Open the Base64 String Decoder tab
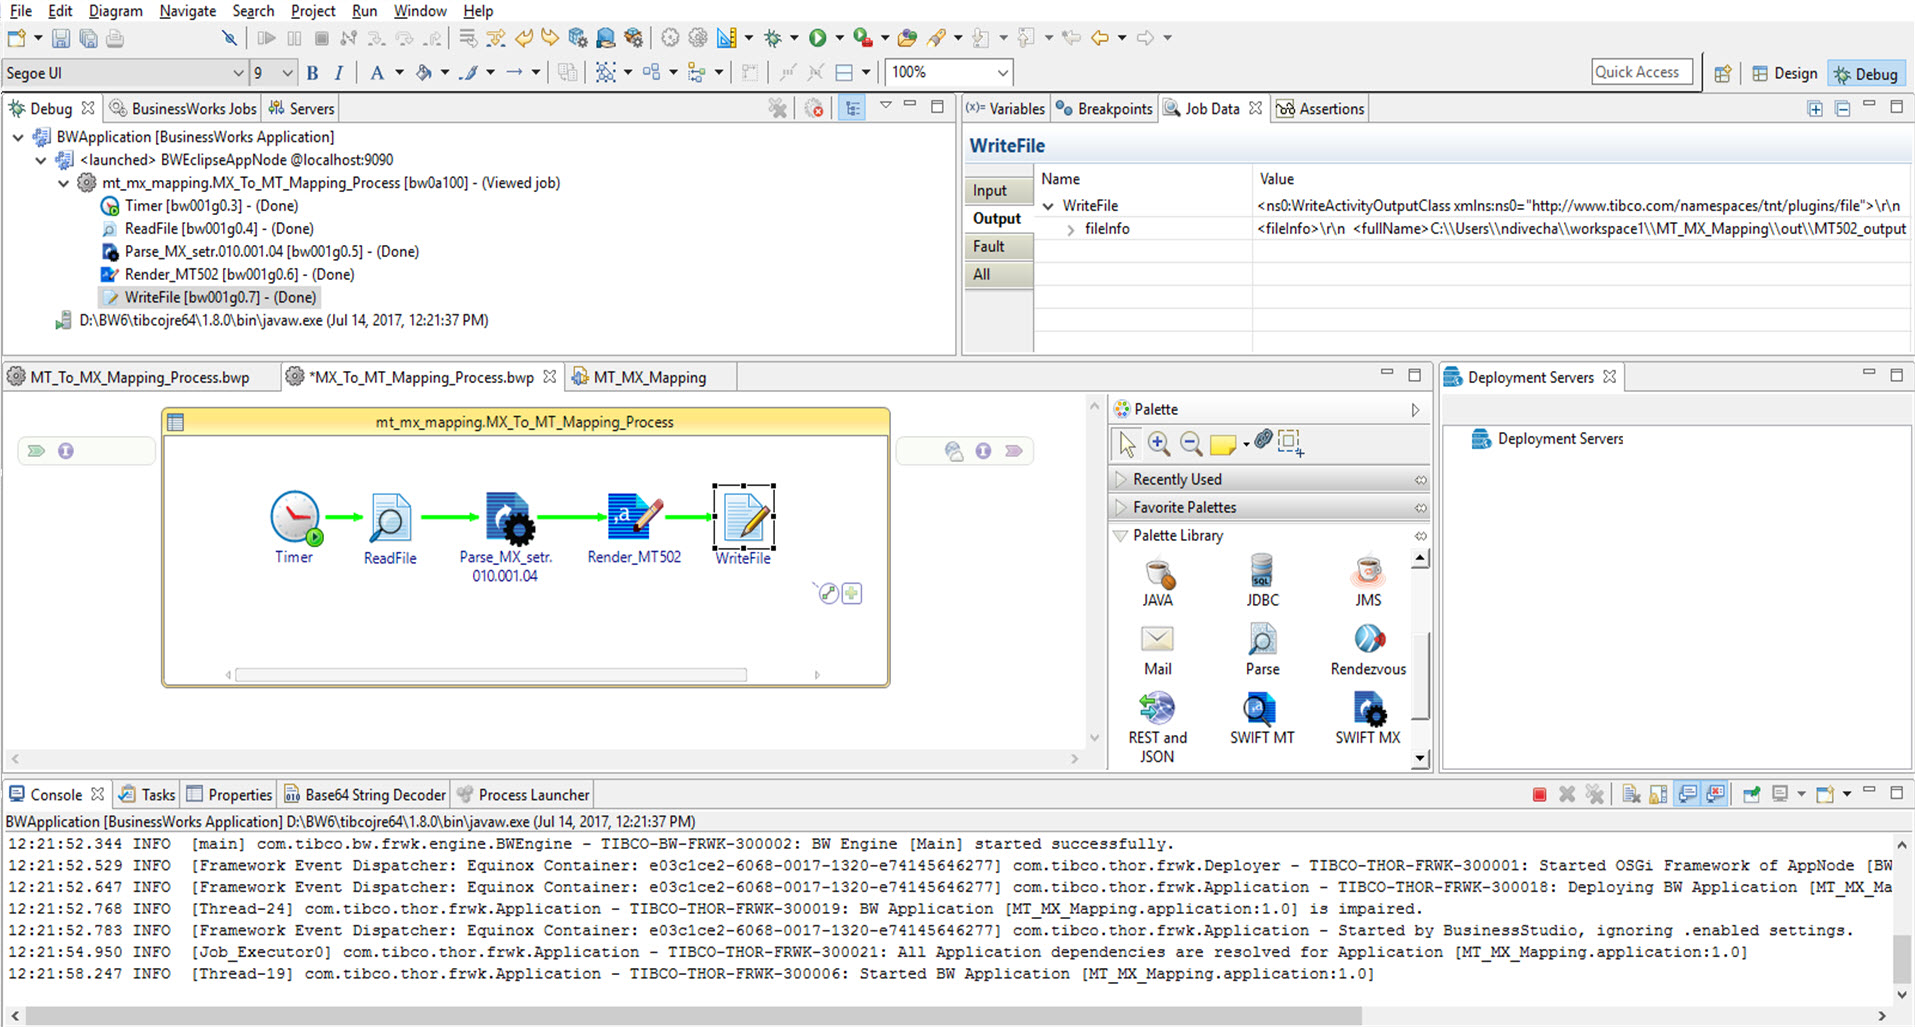This screenshot has height=1027, width=1915. [366, 795]
